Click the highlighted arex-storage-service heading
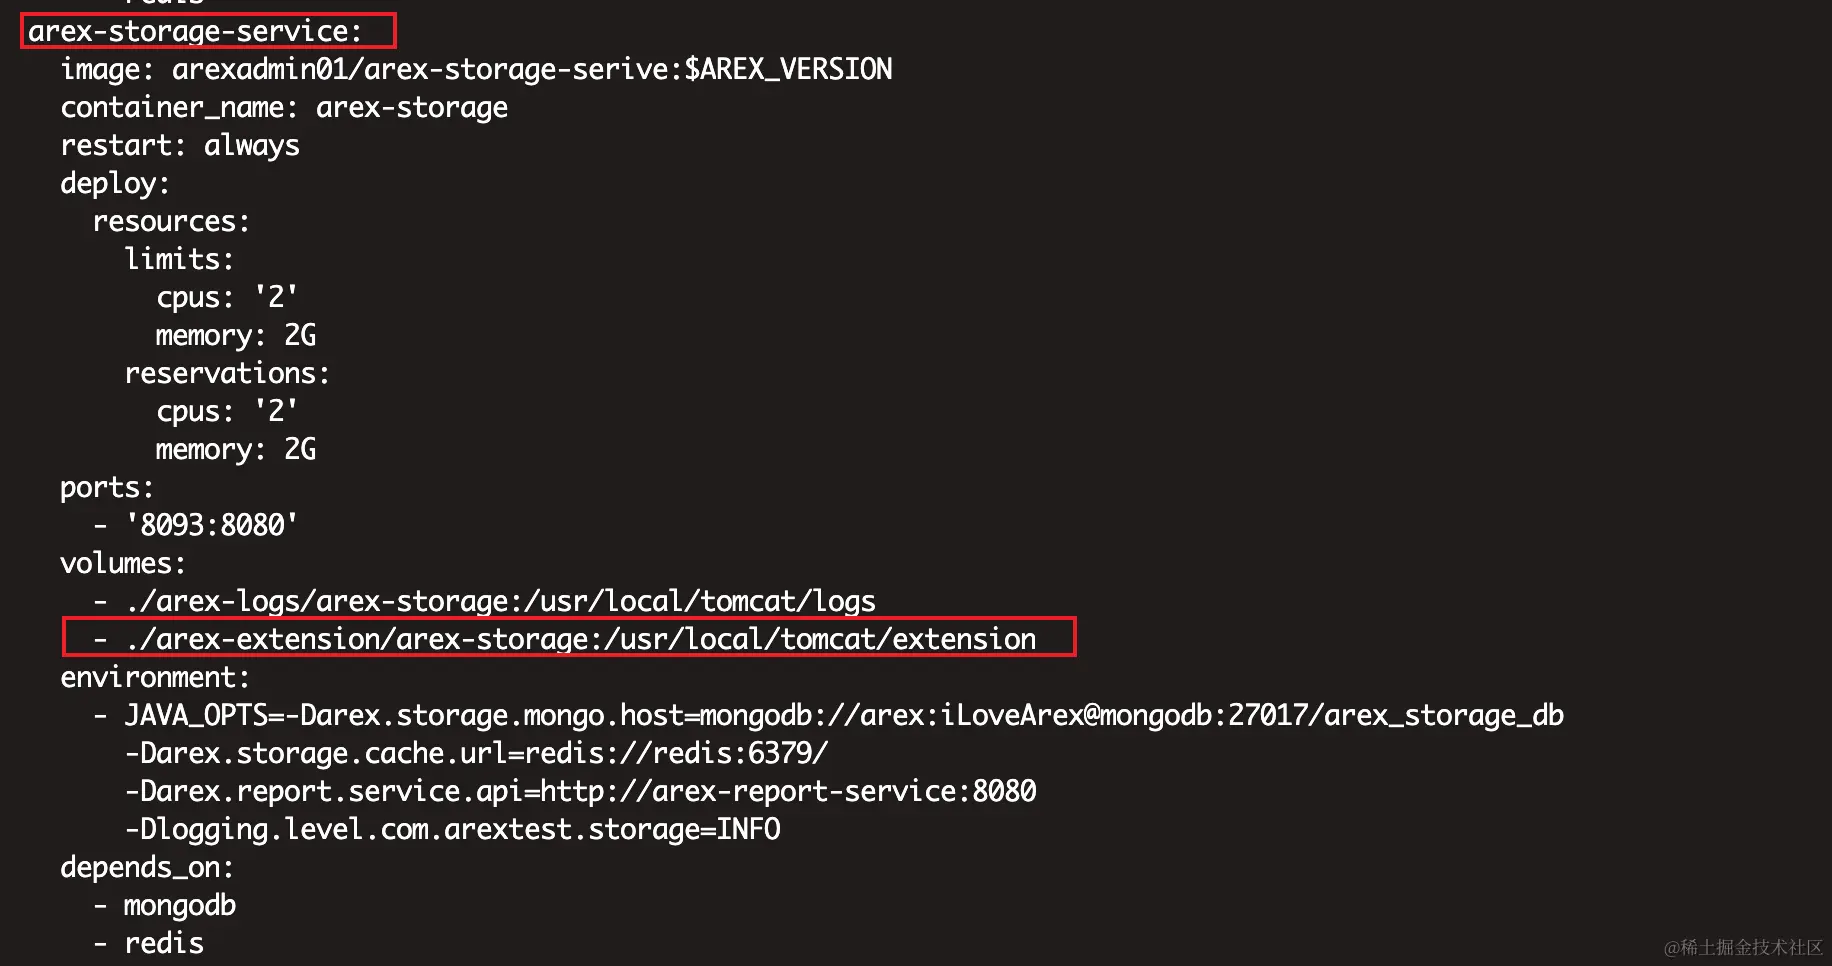Screen dimensions: 1832x966 [x=194, y=31]
